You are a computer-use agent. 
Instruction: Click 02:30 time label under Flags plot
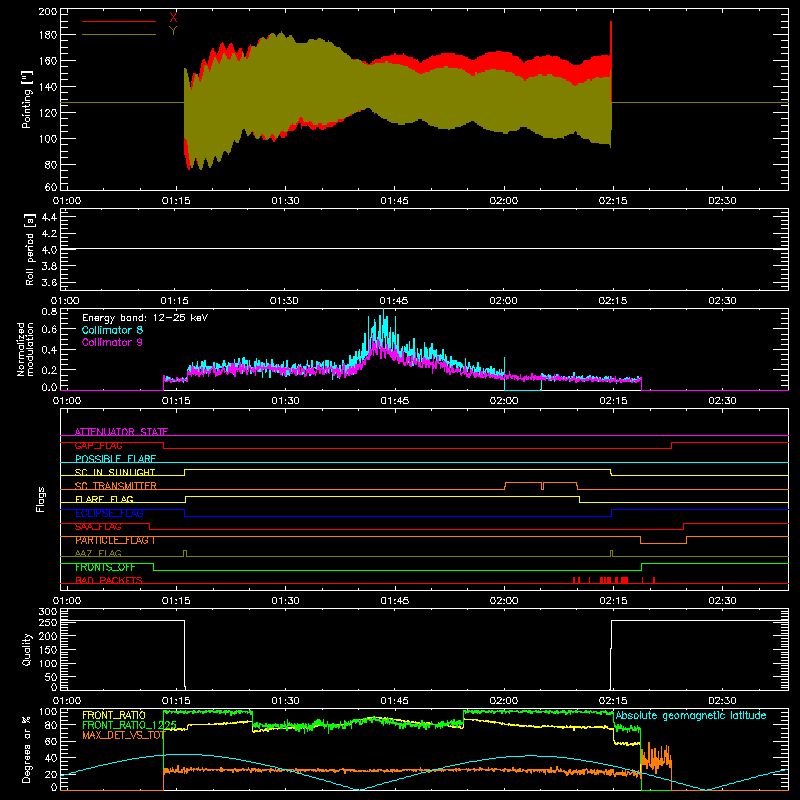[722, 601]
